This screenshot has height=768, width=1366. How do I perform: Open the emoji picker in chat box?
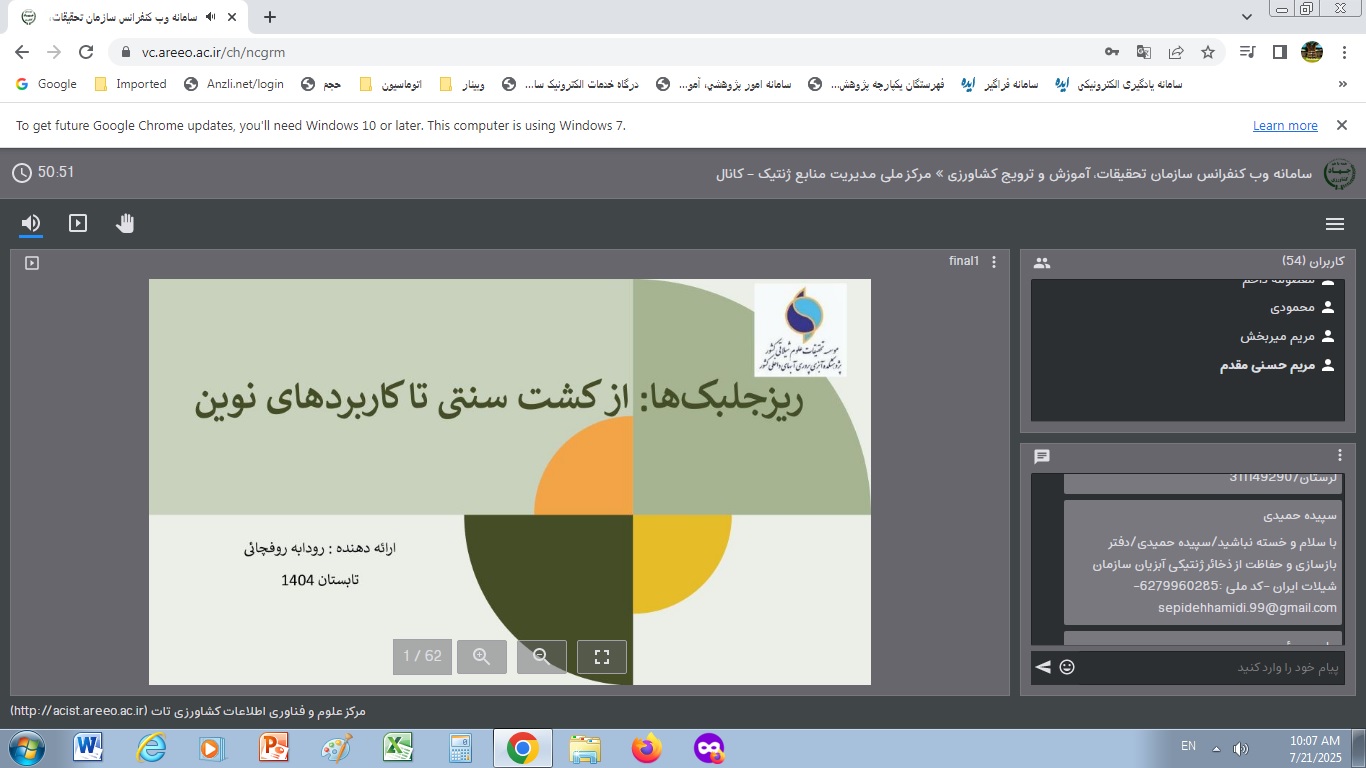click(1067, 667)
